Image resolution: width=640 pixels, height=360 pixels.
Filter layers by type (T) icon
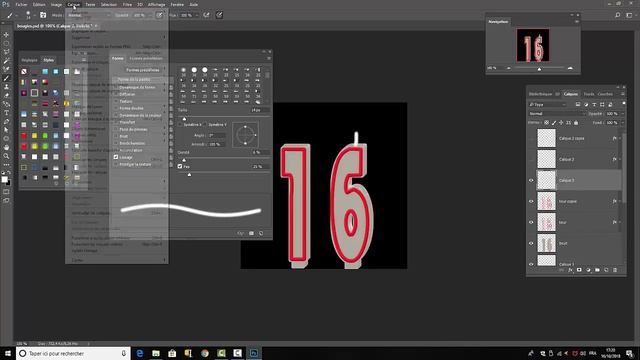[x=594, y=104]
